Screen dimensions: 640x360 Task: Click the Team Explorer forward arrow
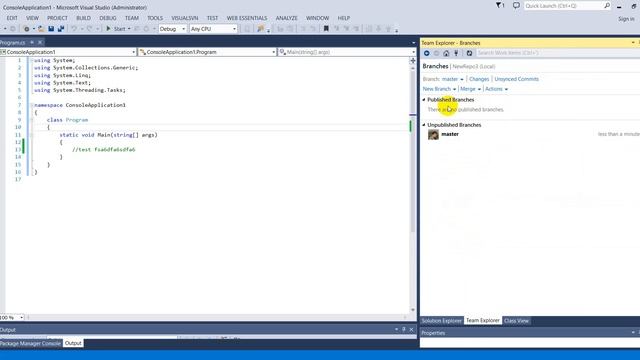pyautogui.click(x=436, y=53)
